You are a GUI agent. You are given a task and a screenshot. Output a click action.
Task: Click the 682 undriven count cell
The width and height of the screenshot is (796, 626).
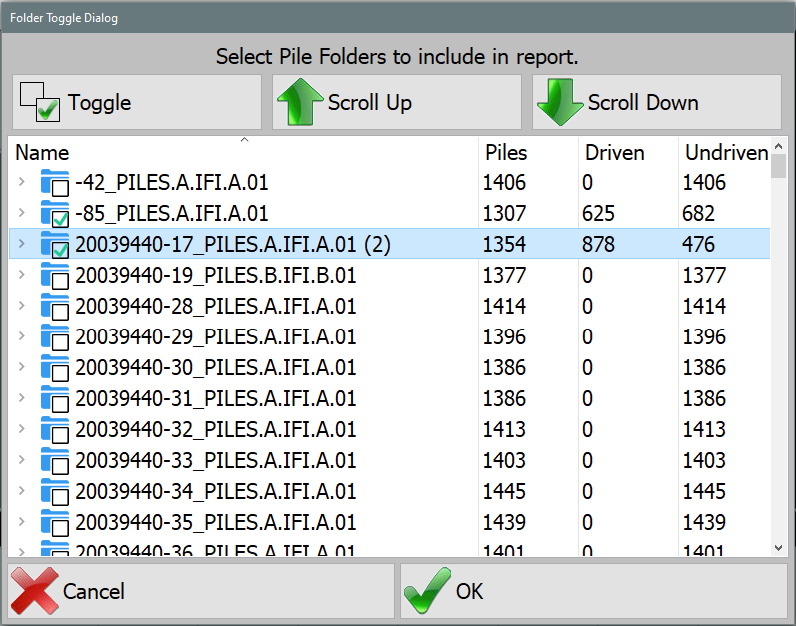(698, 213)
